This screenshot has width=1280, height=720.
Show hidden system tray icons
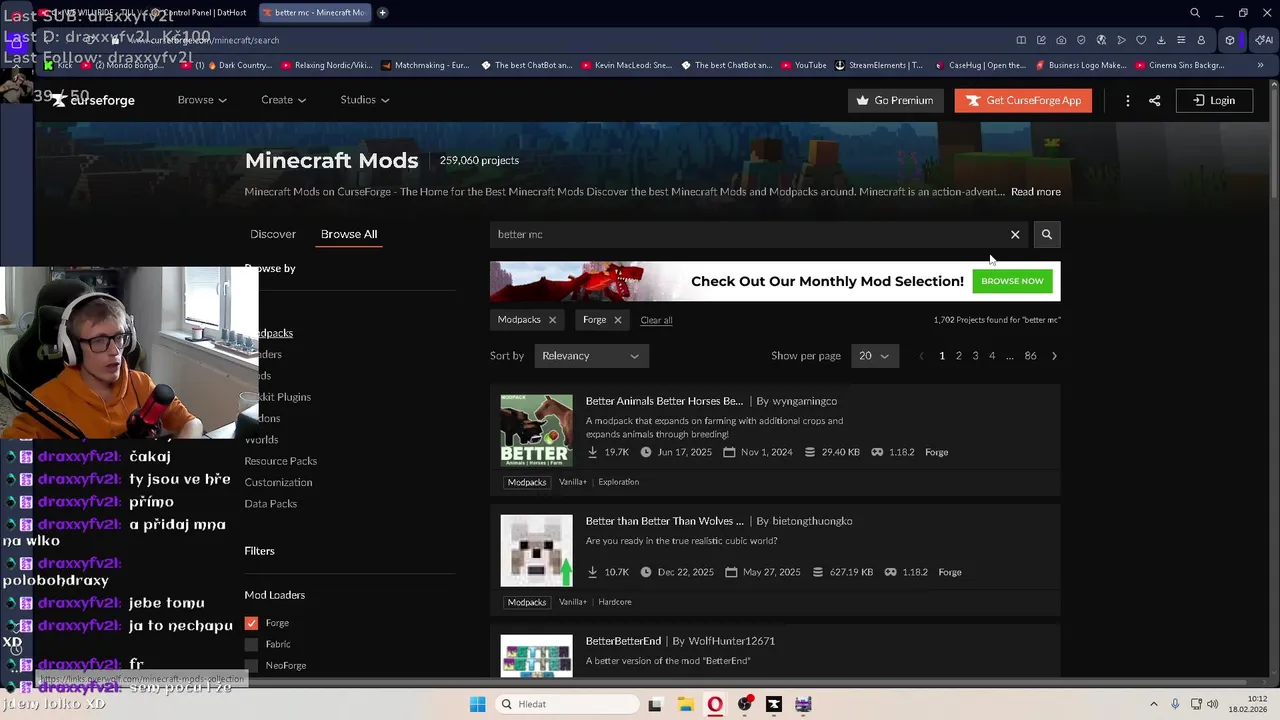(1153, 704)
